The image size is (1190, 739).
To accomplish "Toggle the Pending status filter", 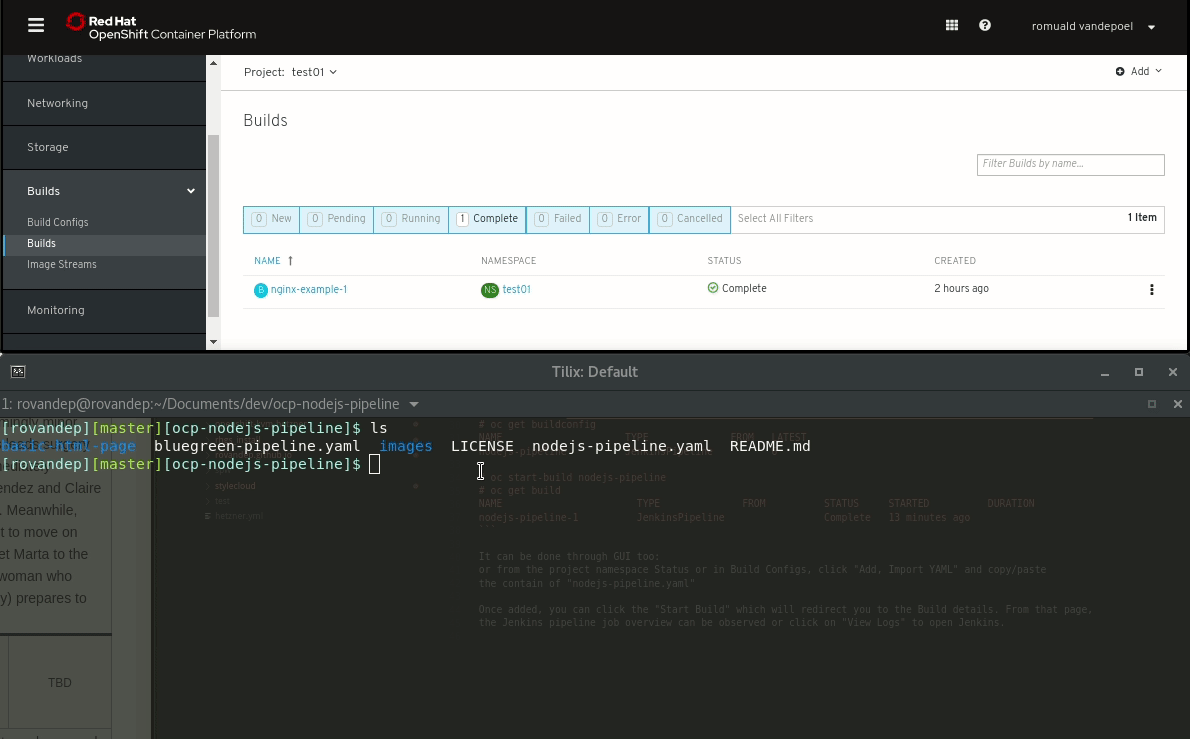I will [x=337, y=219].
